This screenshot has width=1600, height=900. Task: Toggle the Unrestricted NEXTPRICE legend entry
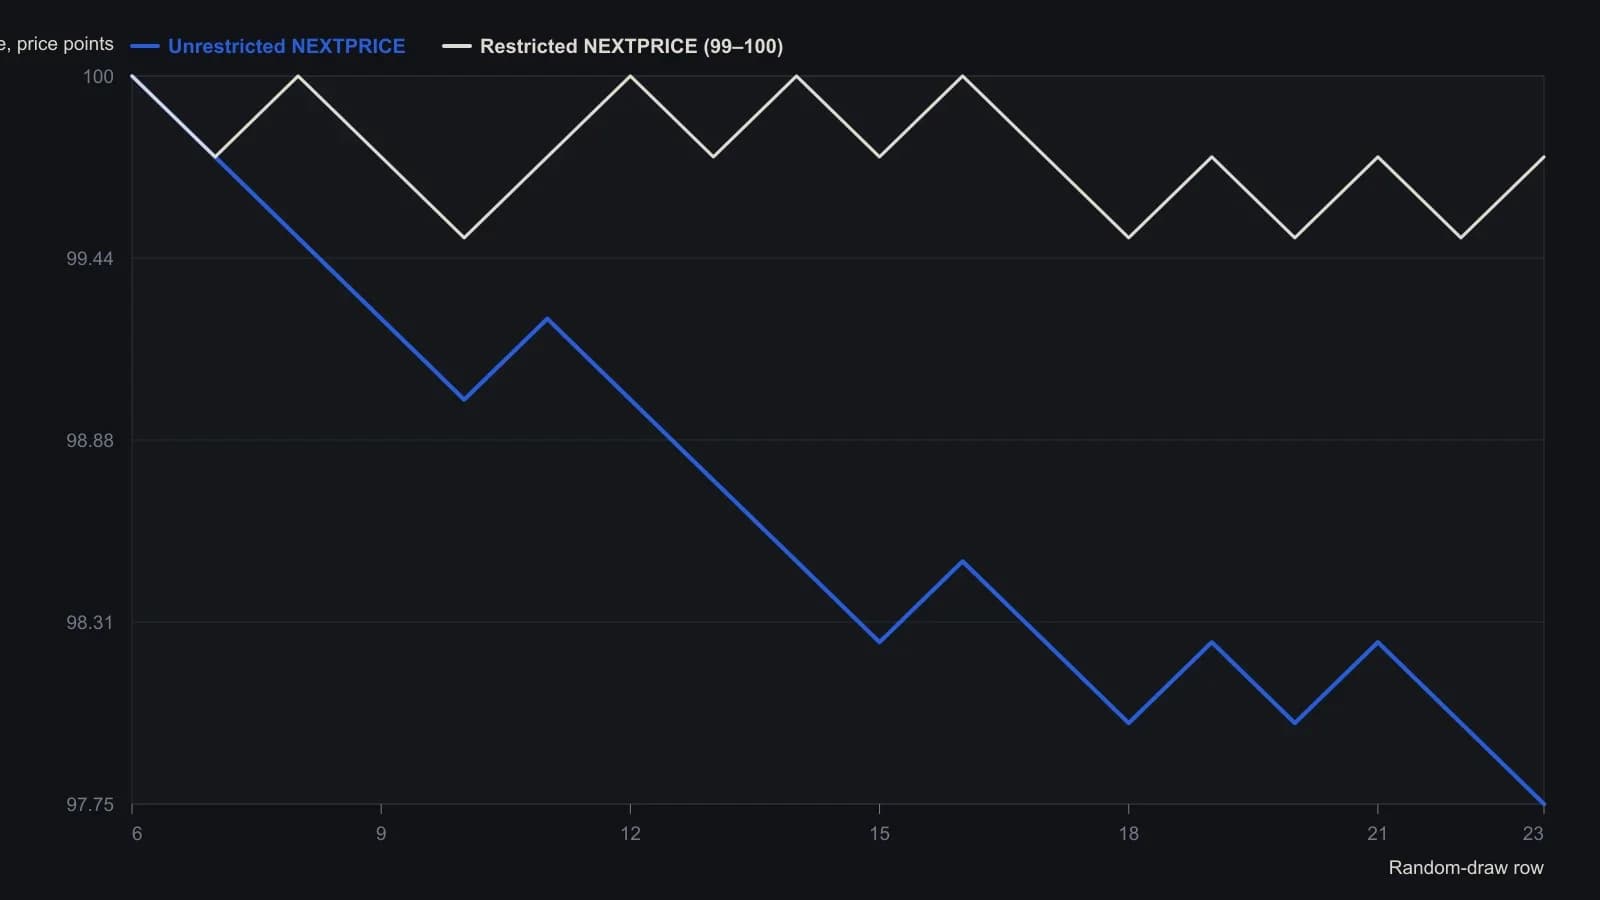[268, 46]
